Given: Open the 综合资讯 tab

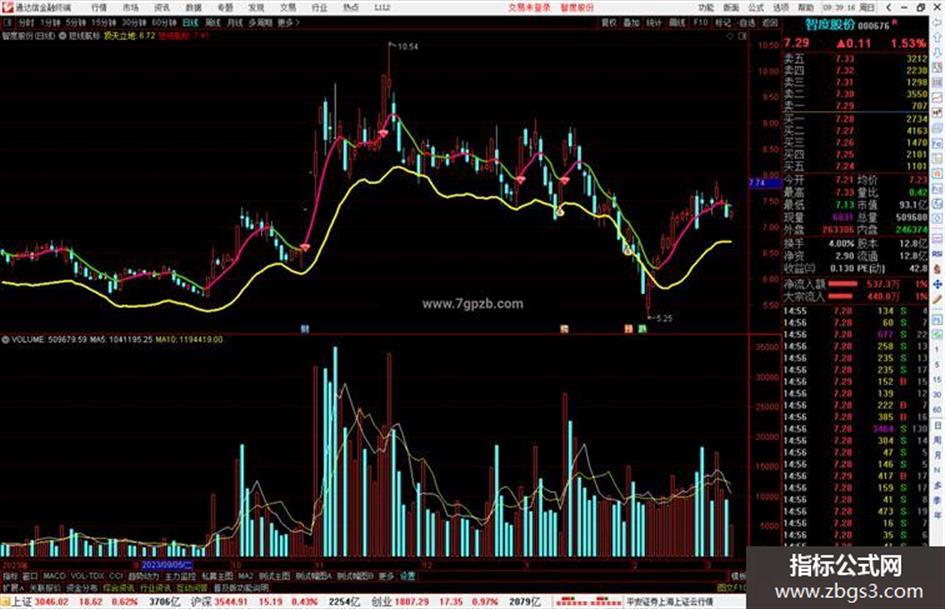Looking at the screenshot, I should tap(119, 587).
